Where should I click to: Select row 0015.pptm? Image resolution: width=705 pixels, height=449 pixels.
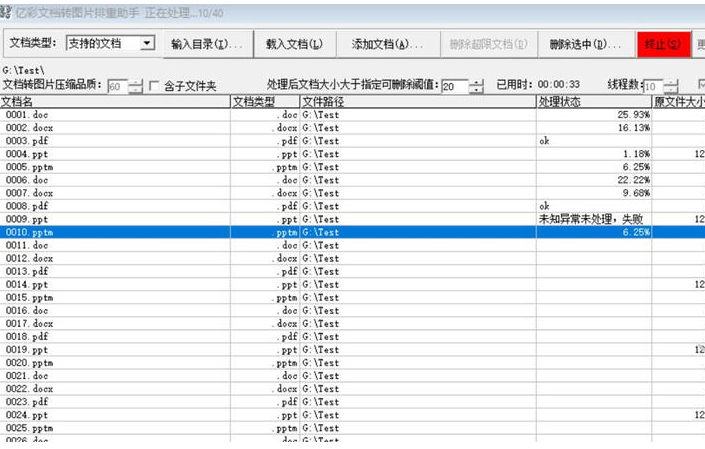pyautogui.click(x=352, y=298)
